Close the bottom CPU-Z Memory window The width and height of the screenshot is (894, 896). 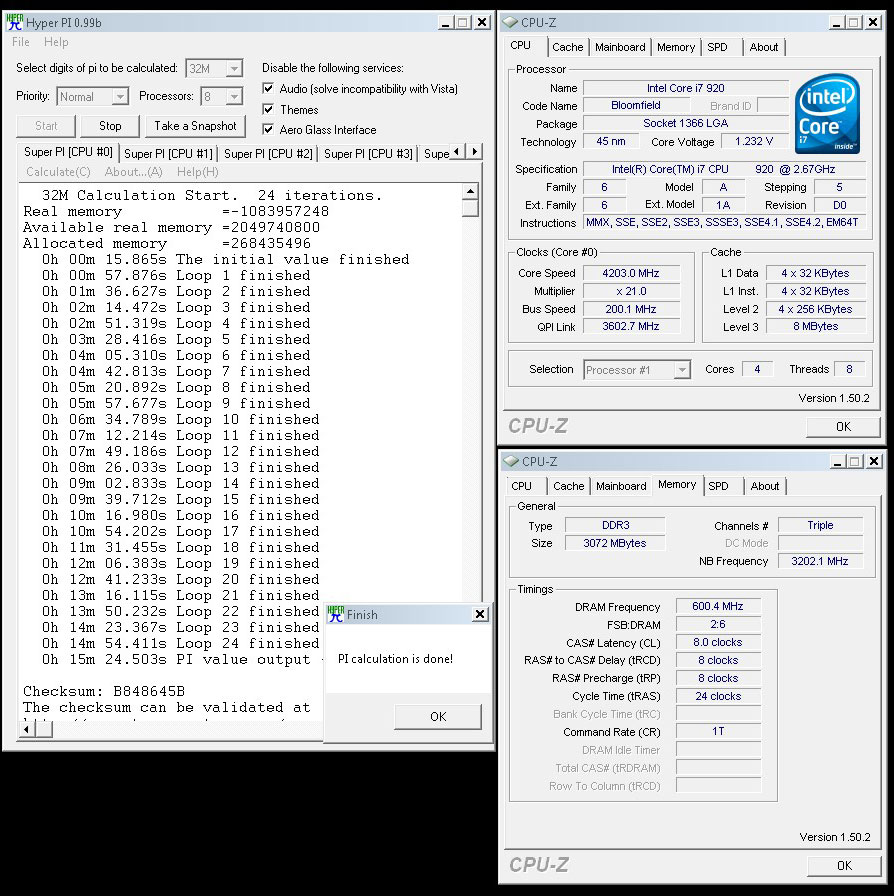click(874, 461)
